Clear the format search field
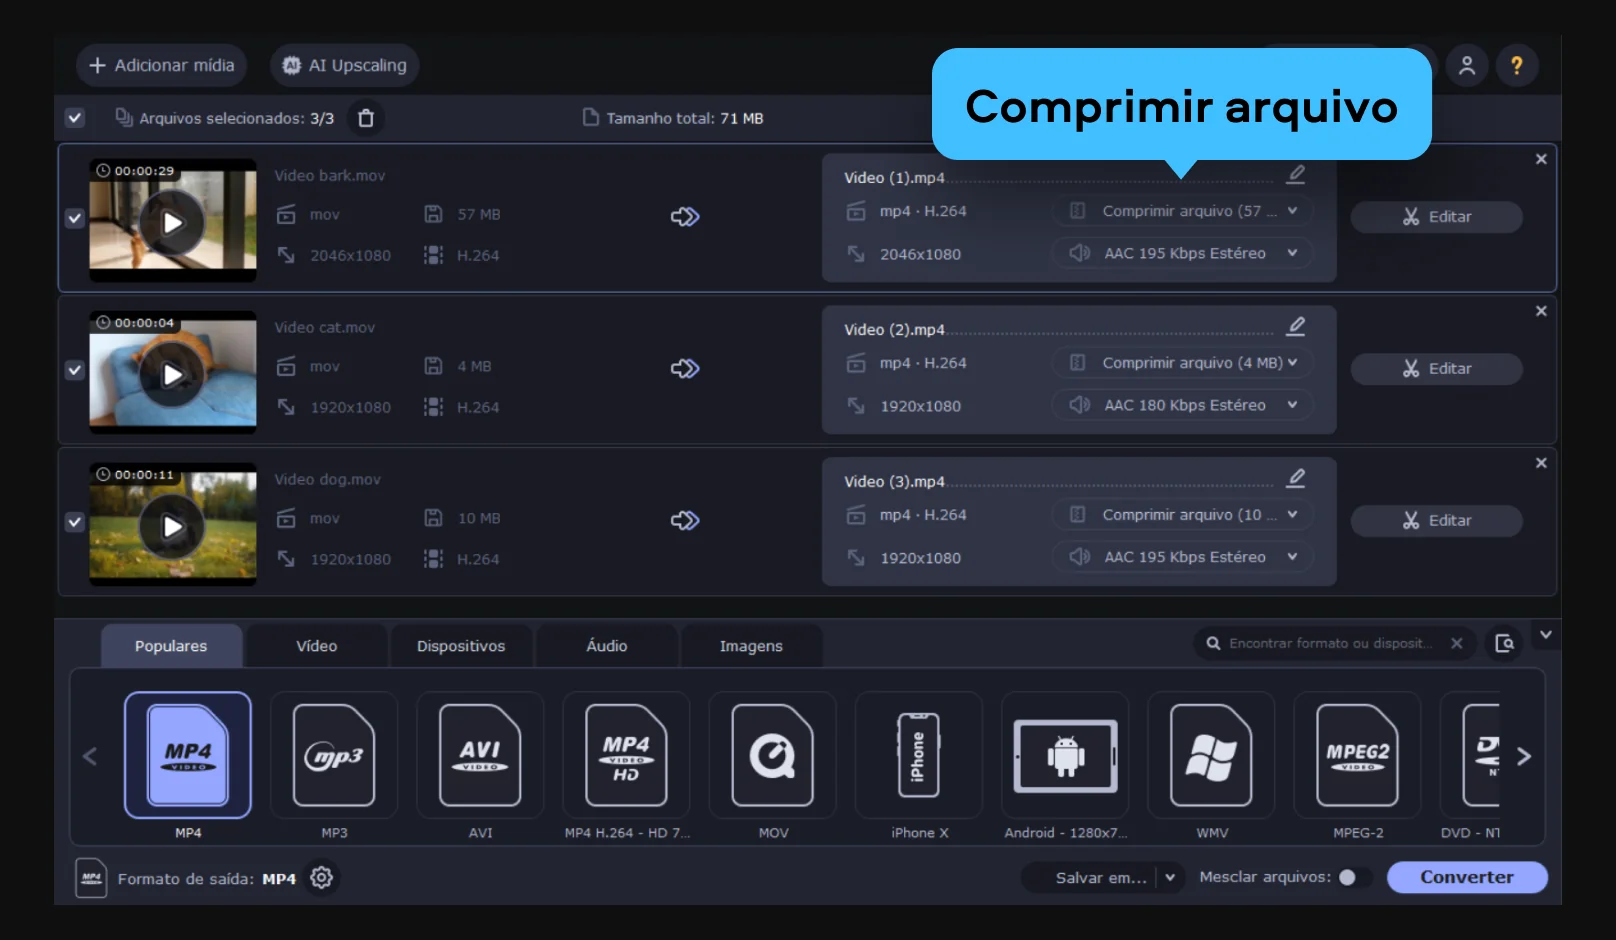1616x940 pixels. pyautogui.click(x=1457, y=643)
